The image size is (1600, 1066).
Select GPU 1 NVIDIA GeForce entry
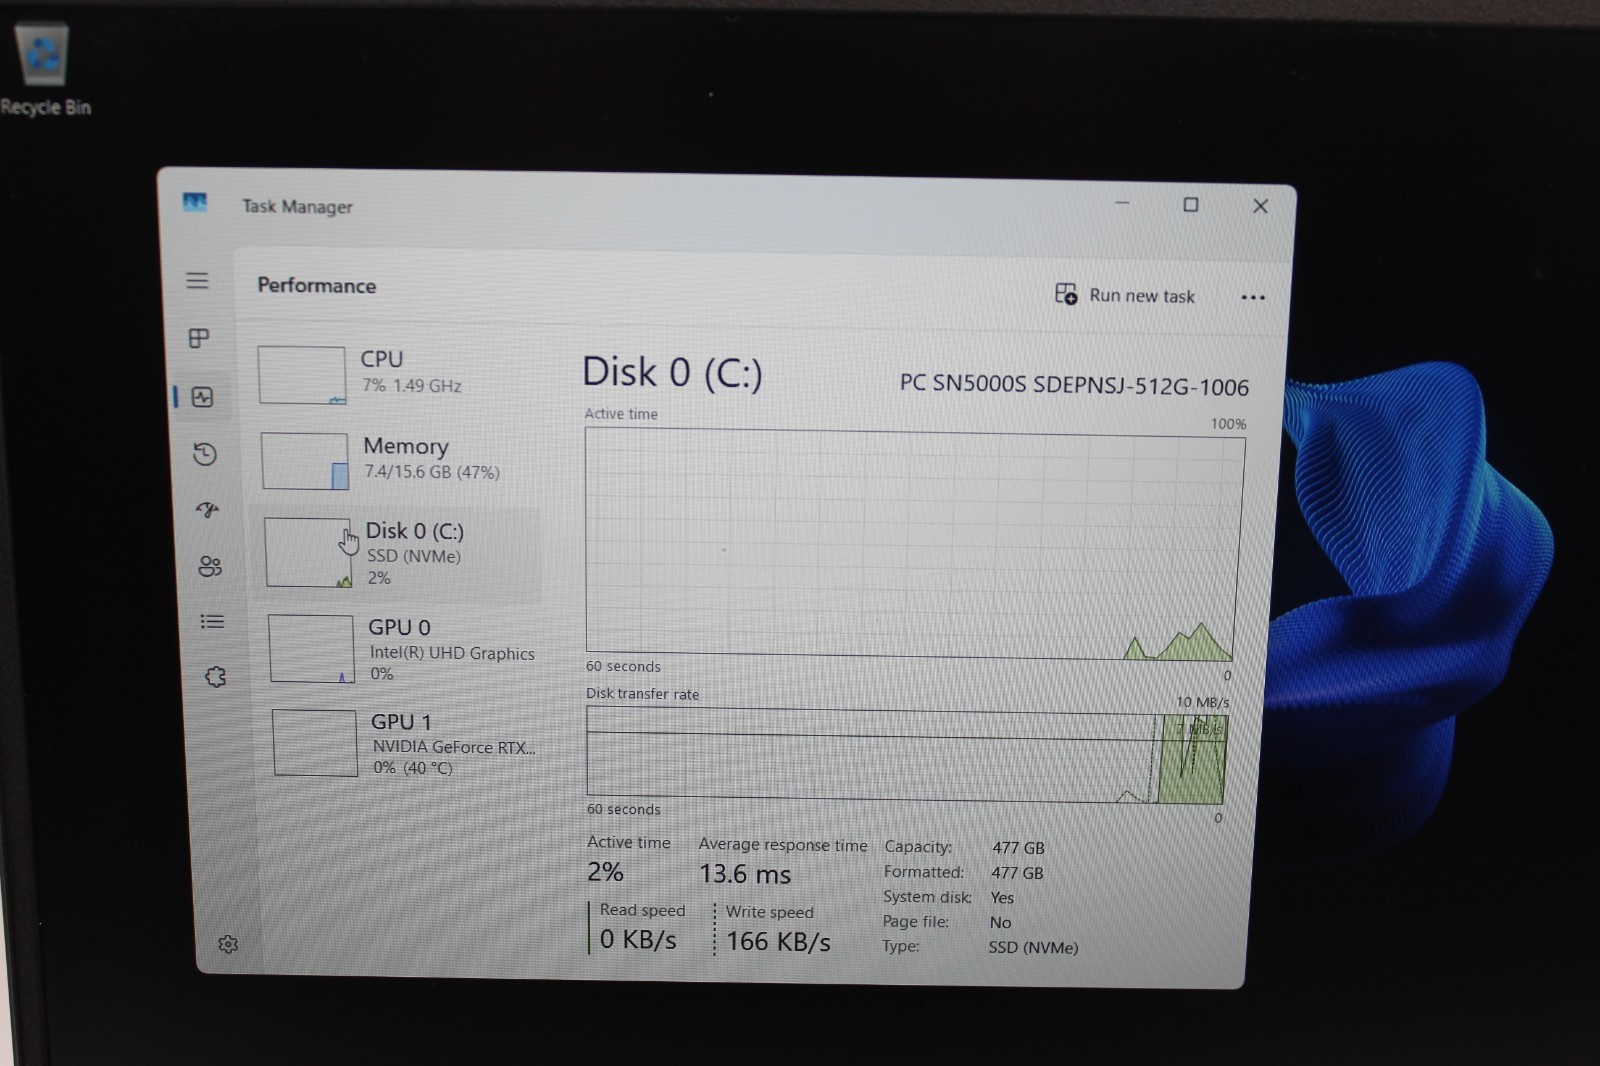coord(407,743)
